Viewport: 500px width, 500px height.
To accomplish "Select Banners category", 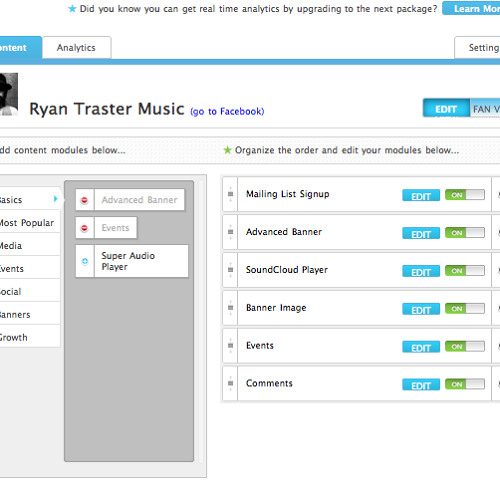I will click(30, 314).
